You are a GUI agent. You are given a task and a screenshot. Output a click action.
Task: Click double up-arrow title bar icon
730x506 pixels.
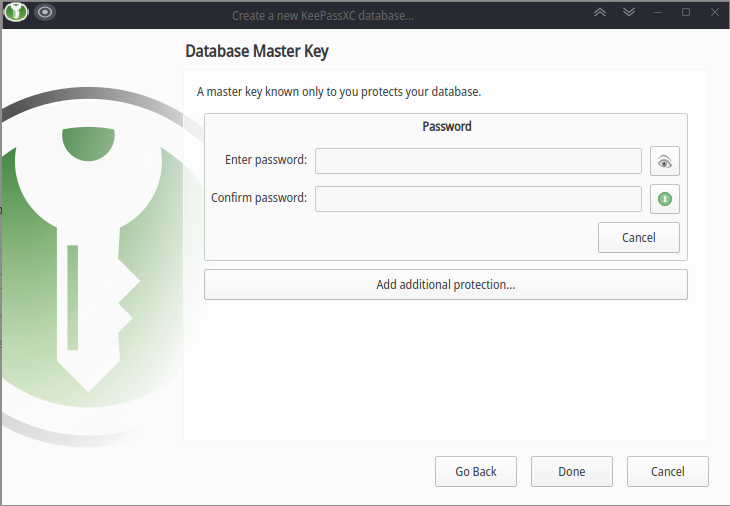click(600, 13)
